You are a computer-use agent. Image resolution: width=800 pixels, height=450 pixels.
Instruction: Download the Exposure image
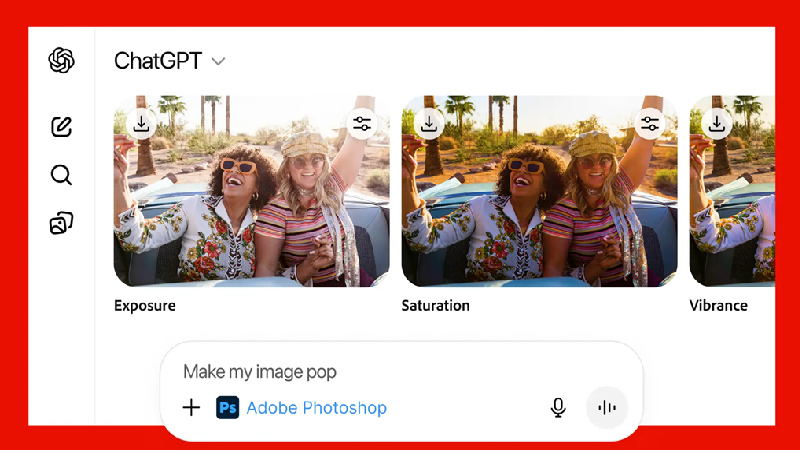click(x=141, y=123)
